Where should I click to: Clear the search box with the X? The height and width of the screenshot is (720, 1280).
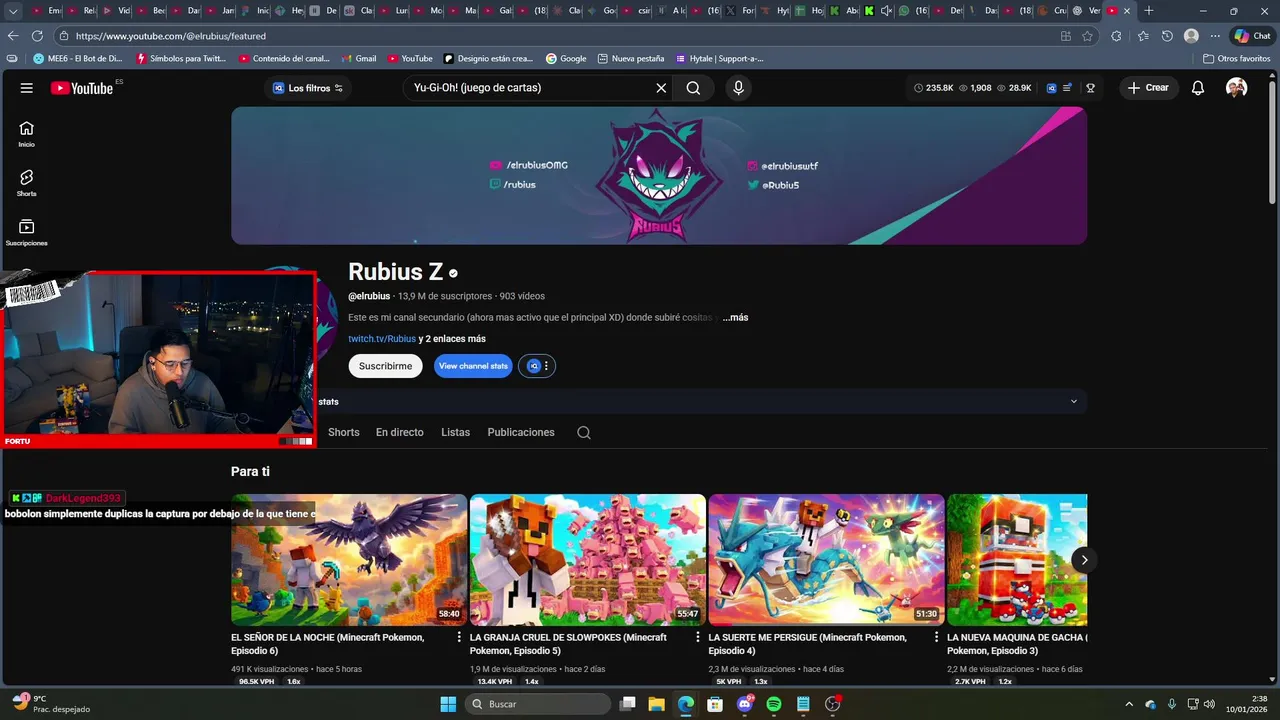coord(661,88)
